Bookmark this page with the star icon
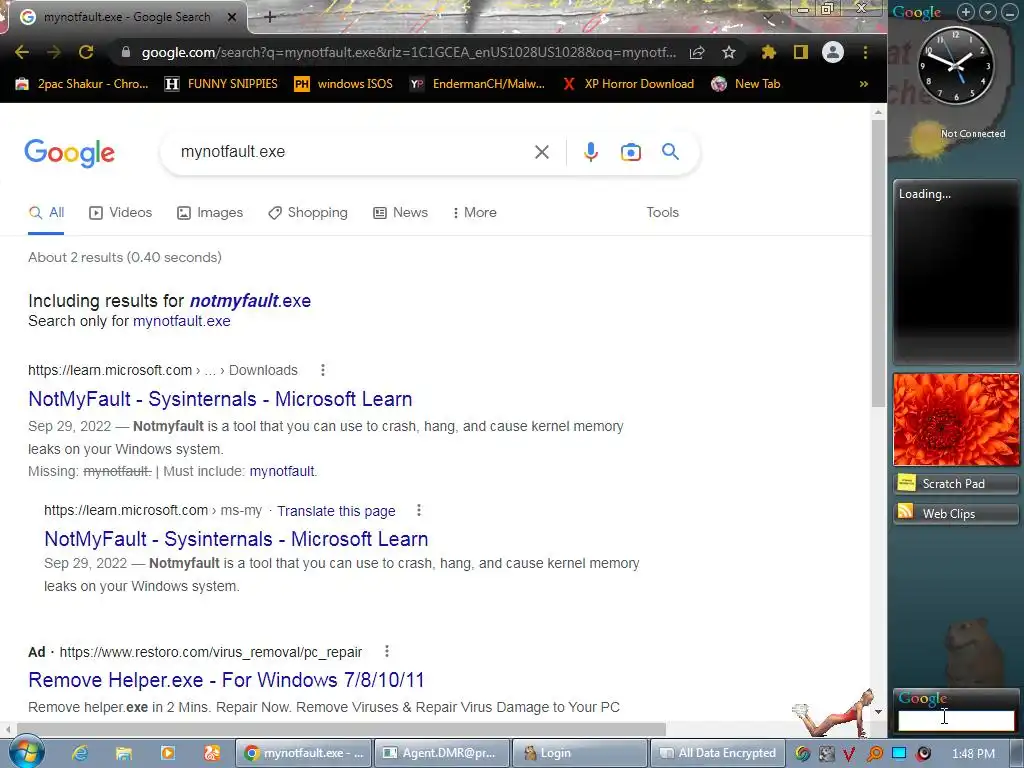 point(729,52)
